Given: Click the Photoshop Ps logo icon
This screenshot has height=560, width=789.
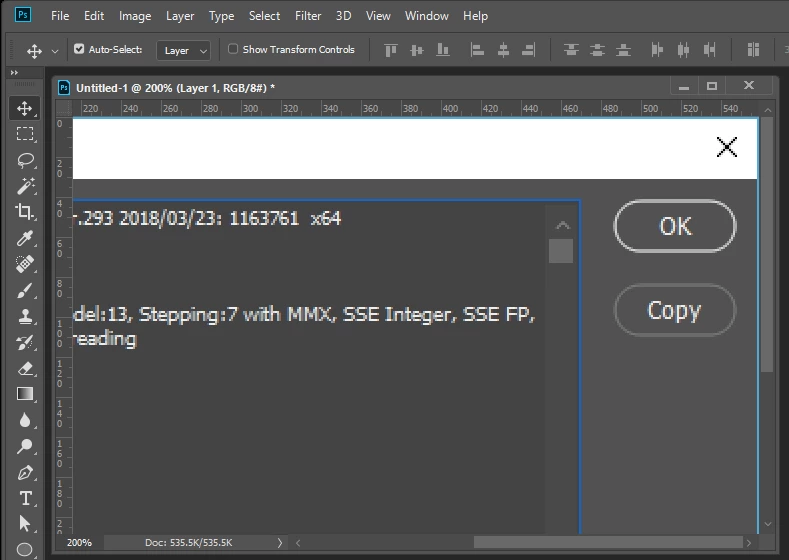Looking at the screenshot, I should (x=23, y=15).
